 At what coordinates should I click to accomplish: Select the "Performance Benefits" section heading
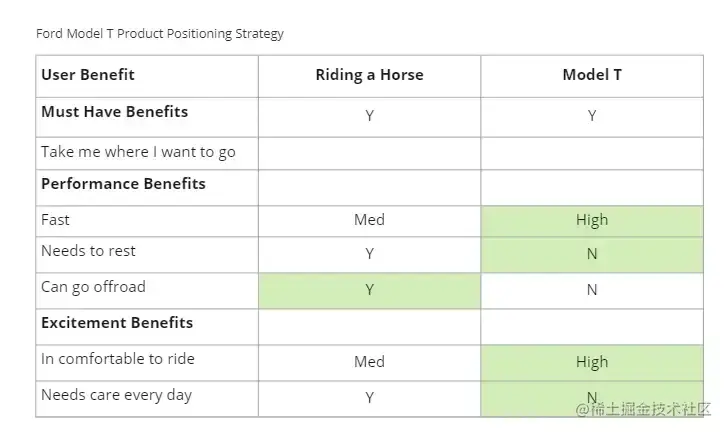(x=123, y=184)
